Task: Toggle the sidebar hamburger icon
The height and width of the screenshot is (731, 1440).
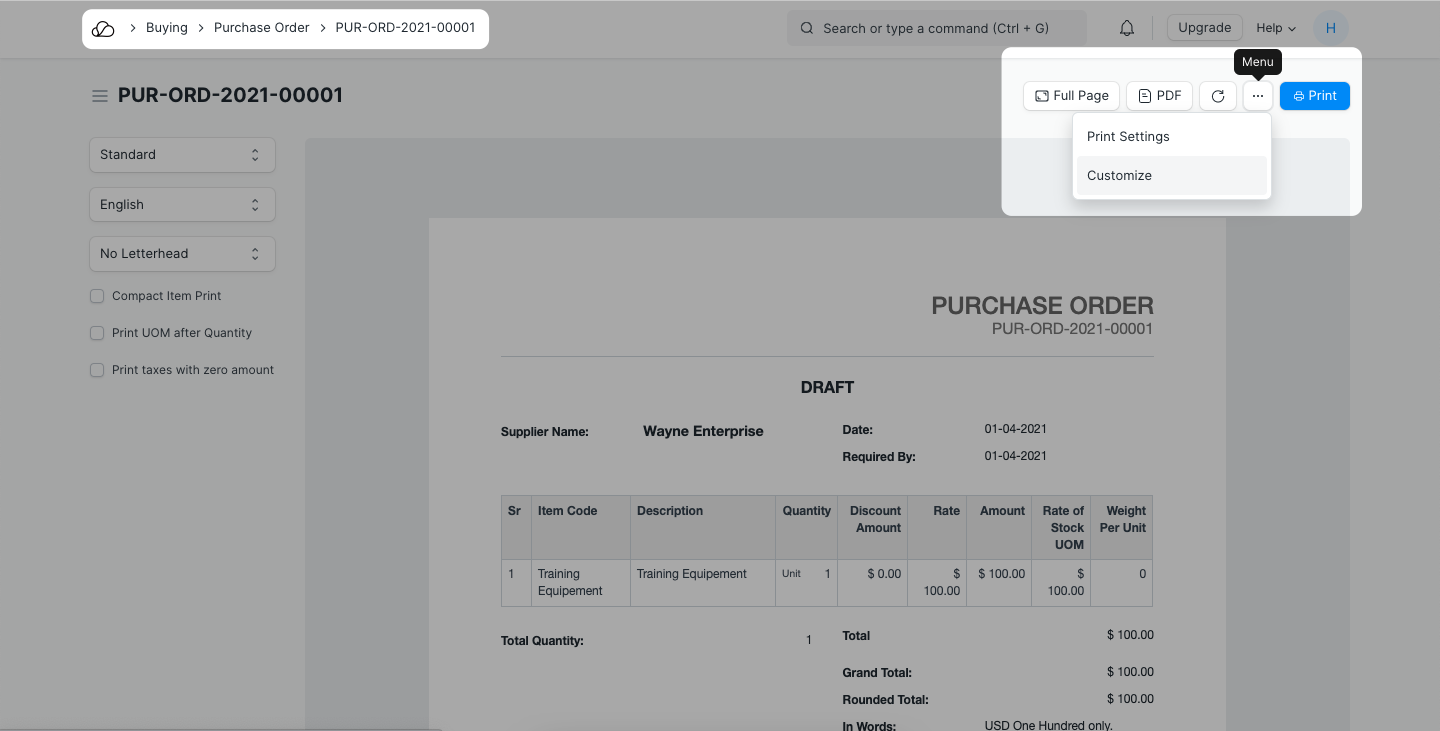Action: pos(100,96)
